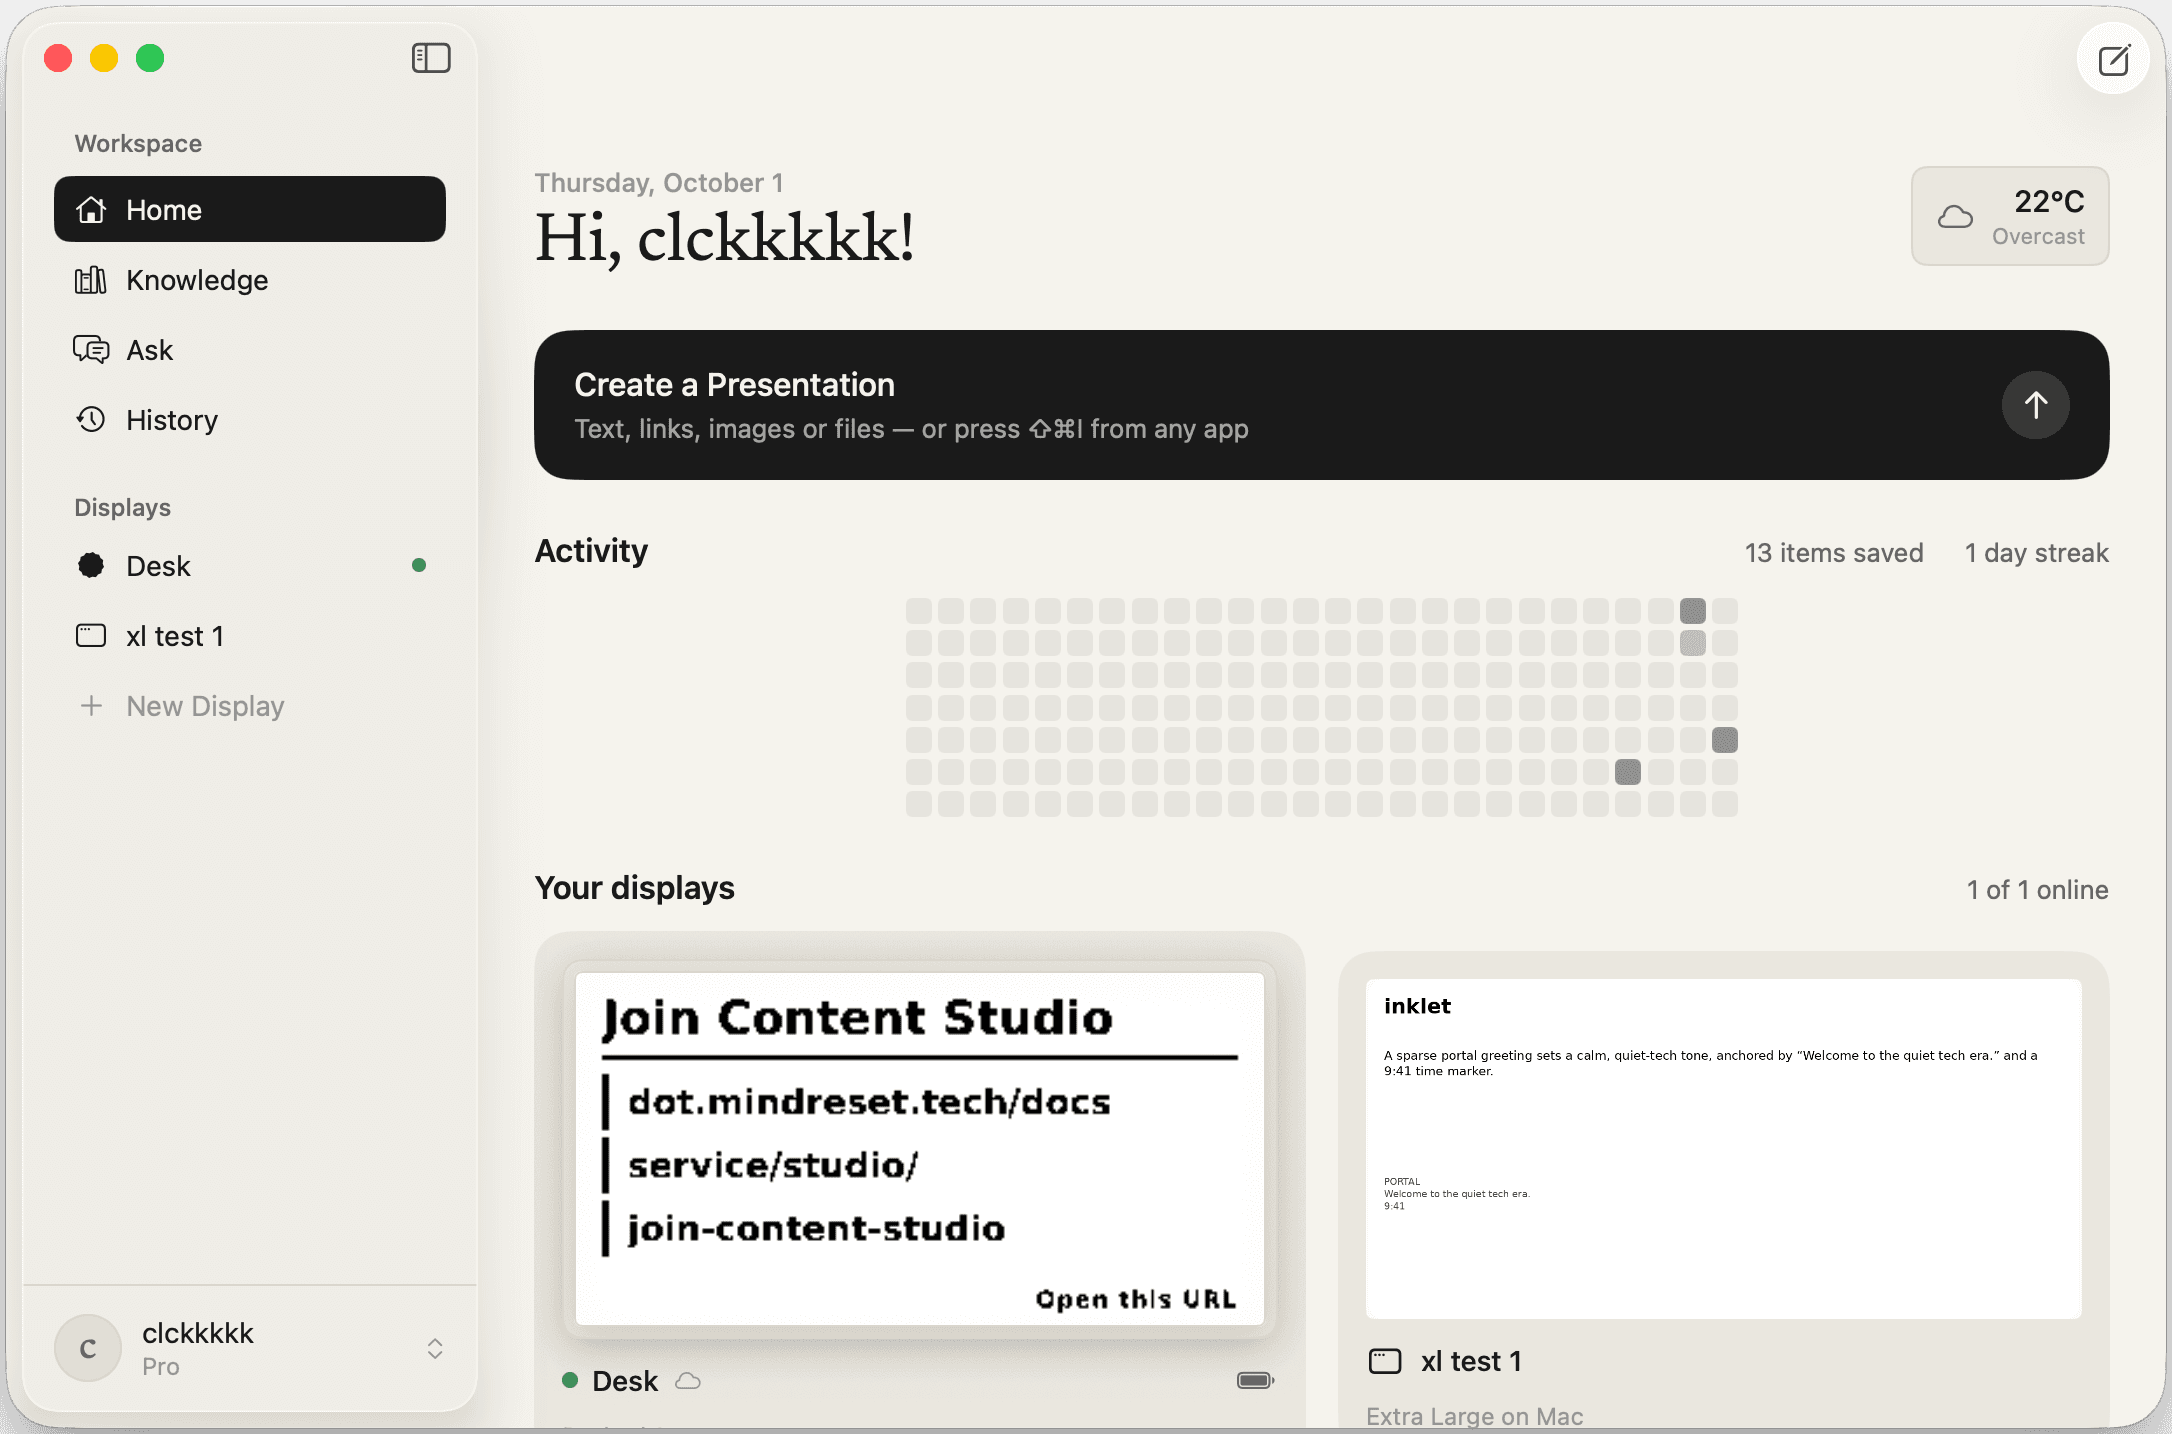This screenshot has width=2172, height=1434.
Task: Click the '13 items saved' text
Action: [1834, 553]
